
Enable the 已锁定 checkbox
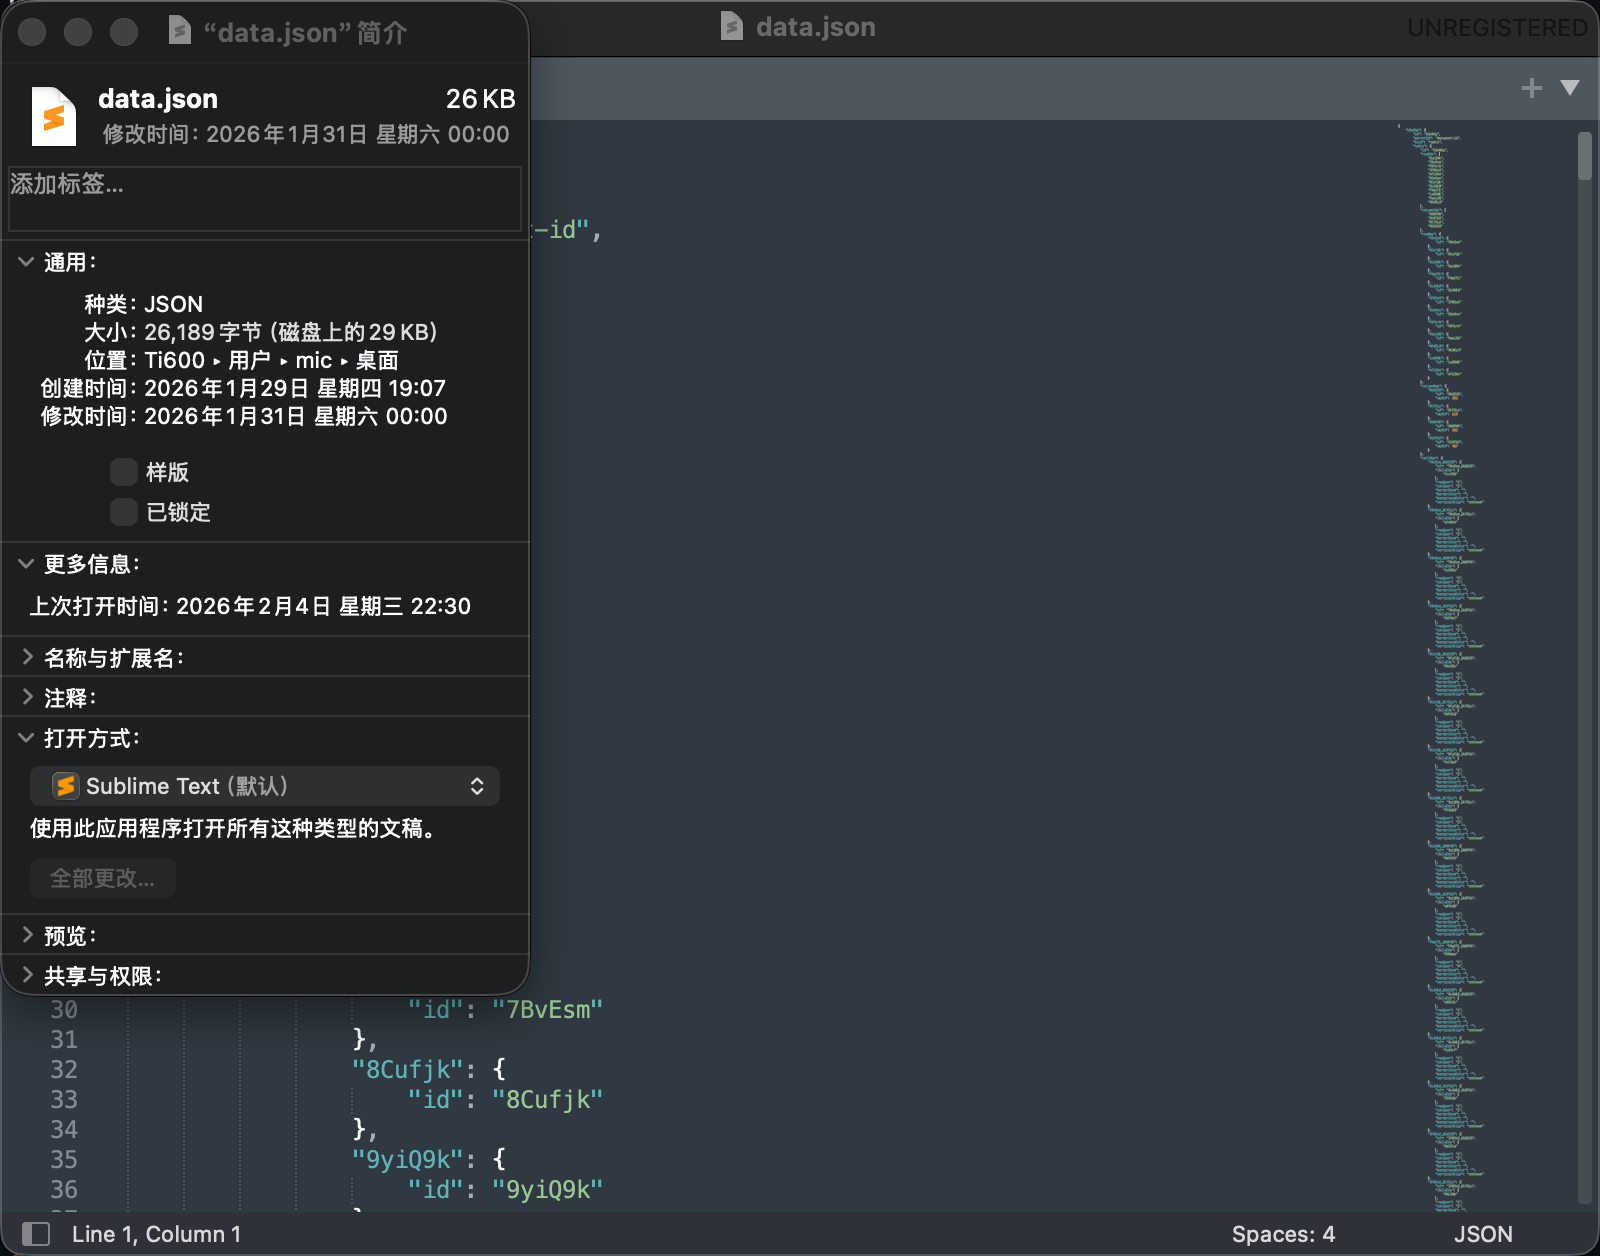(124, 512)
